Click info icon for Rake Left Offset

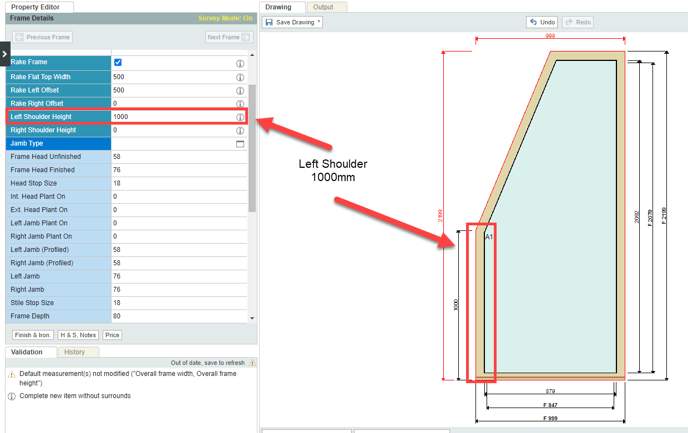[x=240, y=90]
